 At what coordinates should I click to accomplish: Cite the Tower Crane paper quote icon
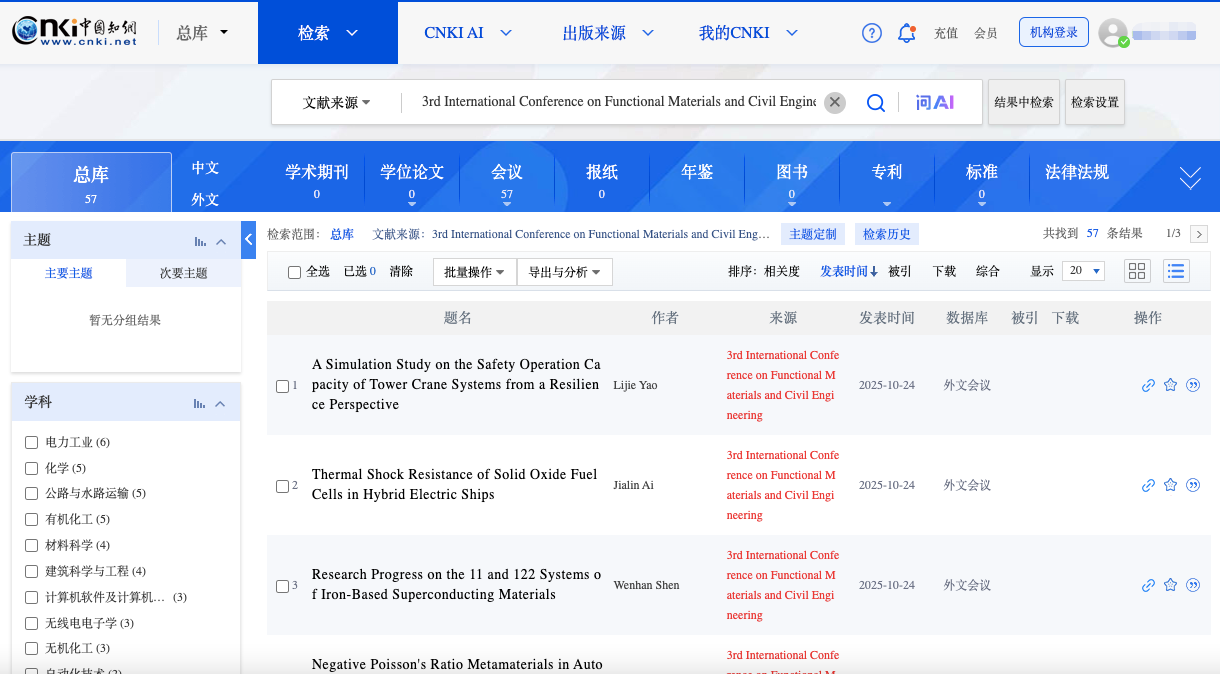pyautogui.click(x=1193, y=385)
